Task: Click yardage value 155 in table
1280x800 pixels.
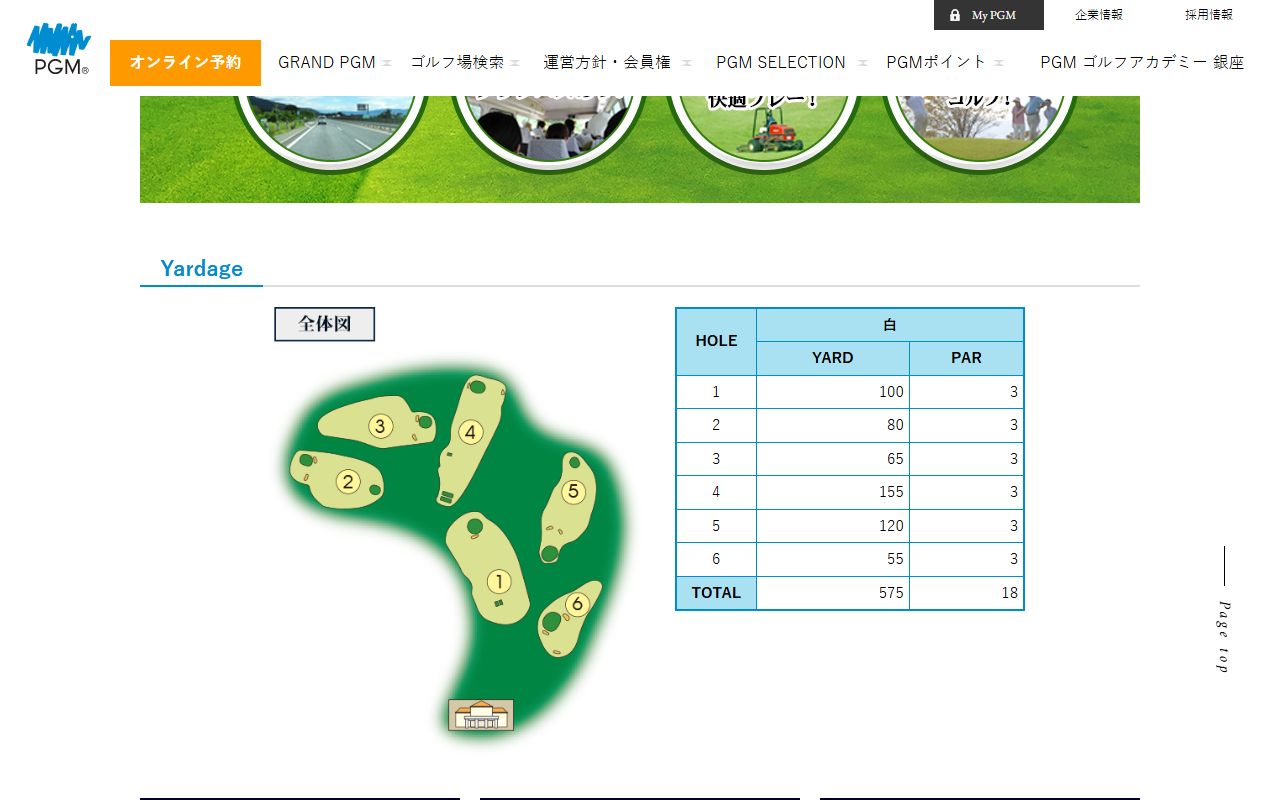Action: [833, 492]
